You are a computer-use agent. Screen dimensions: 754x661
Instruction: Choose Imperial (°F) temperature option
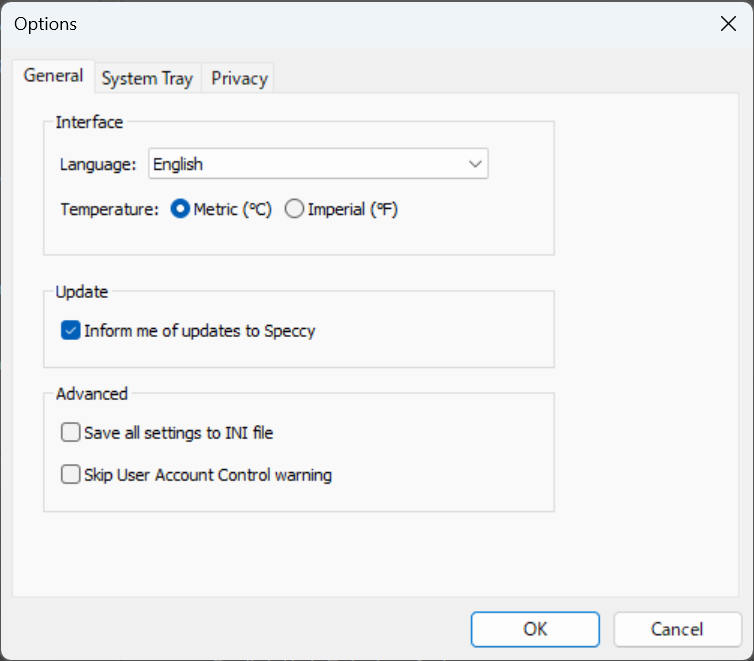pos(295,210)
